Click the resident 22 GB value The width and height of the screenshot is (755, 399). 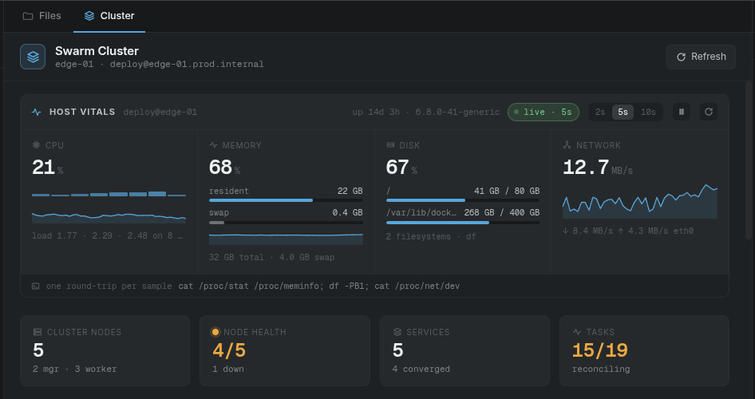click(350, 191)
